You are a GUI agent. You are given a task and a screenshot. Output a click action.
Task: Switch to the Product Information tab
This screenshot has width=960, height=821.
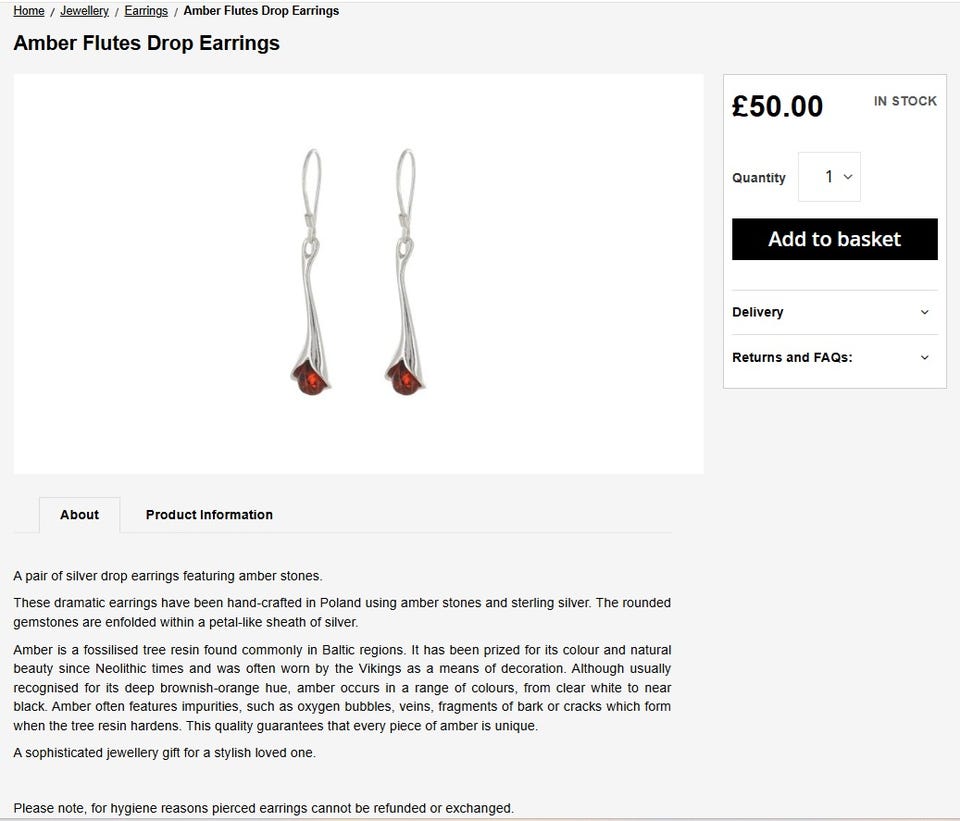[209, 515]
